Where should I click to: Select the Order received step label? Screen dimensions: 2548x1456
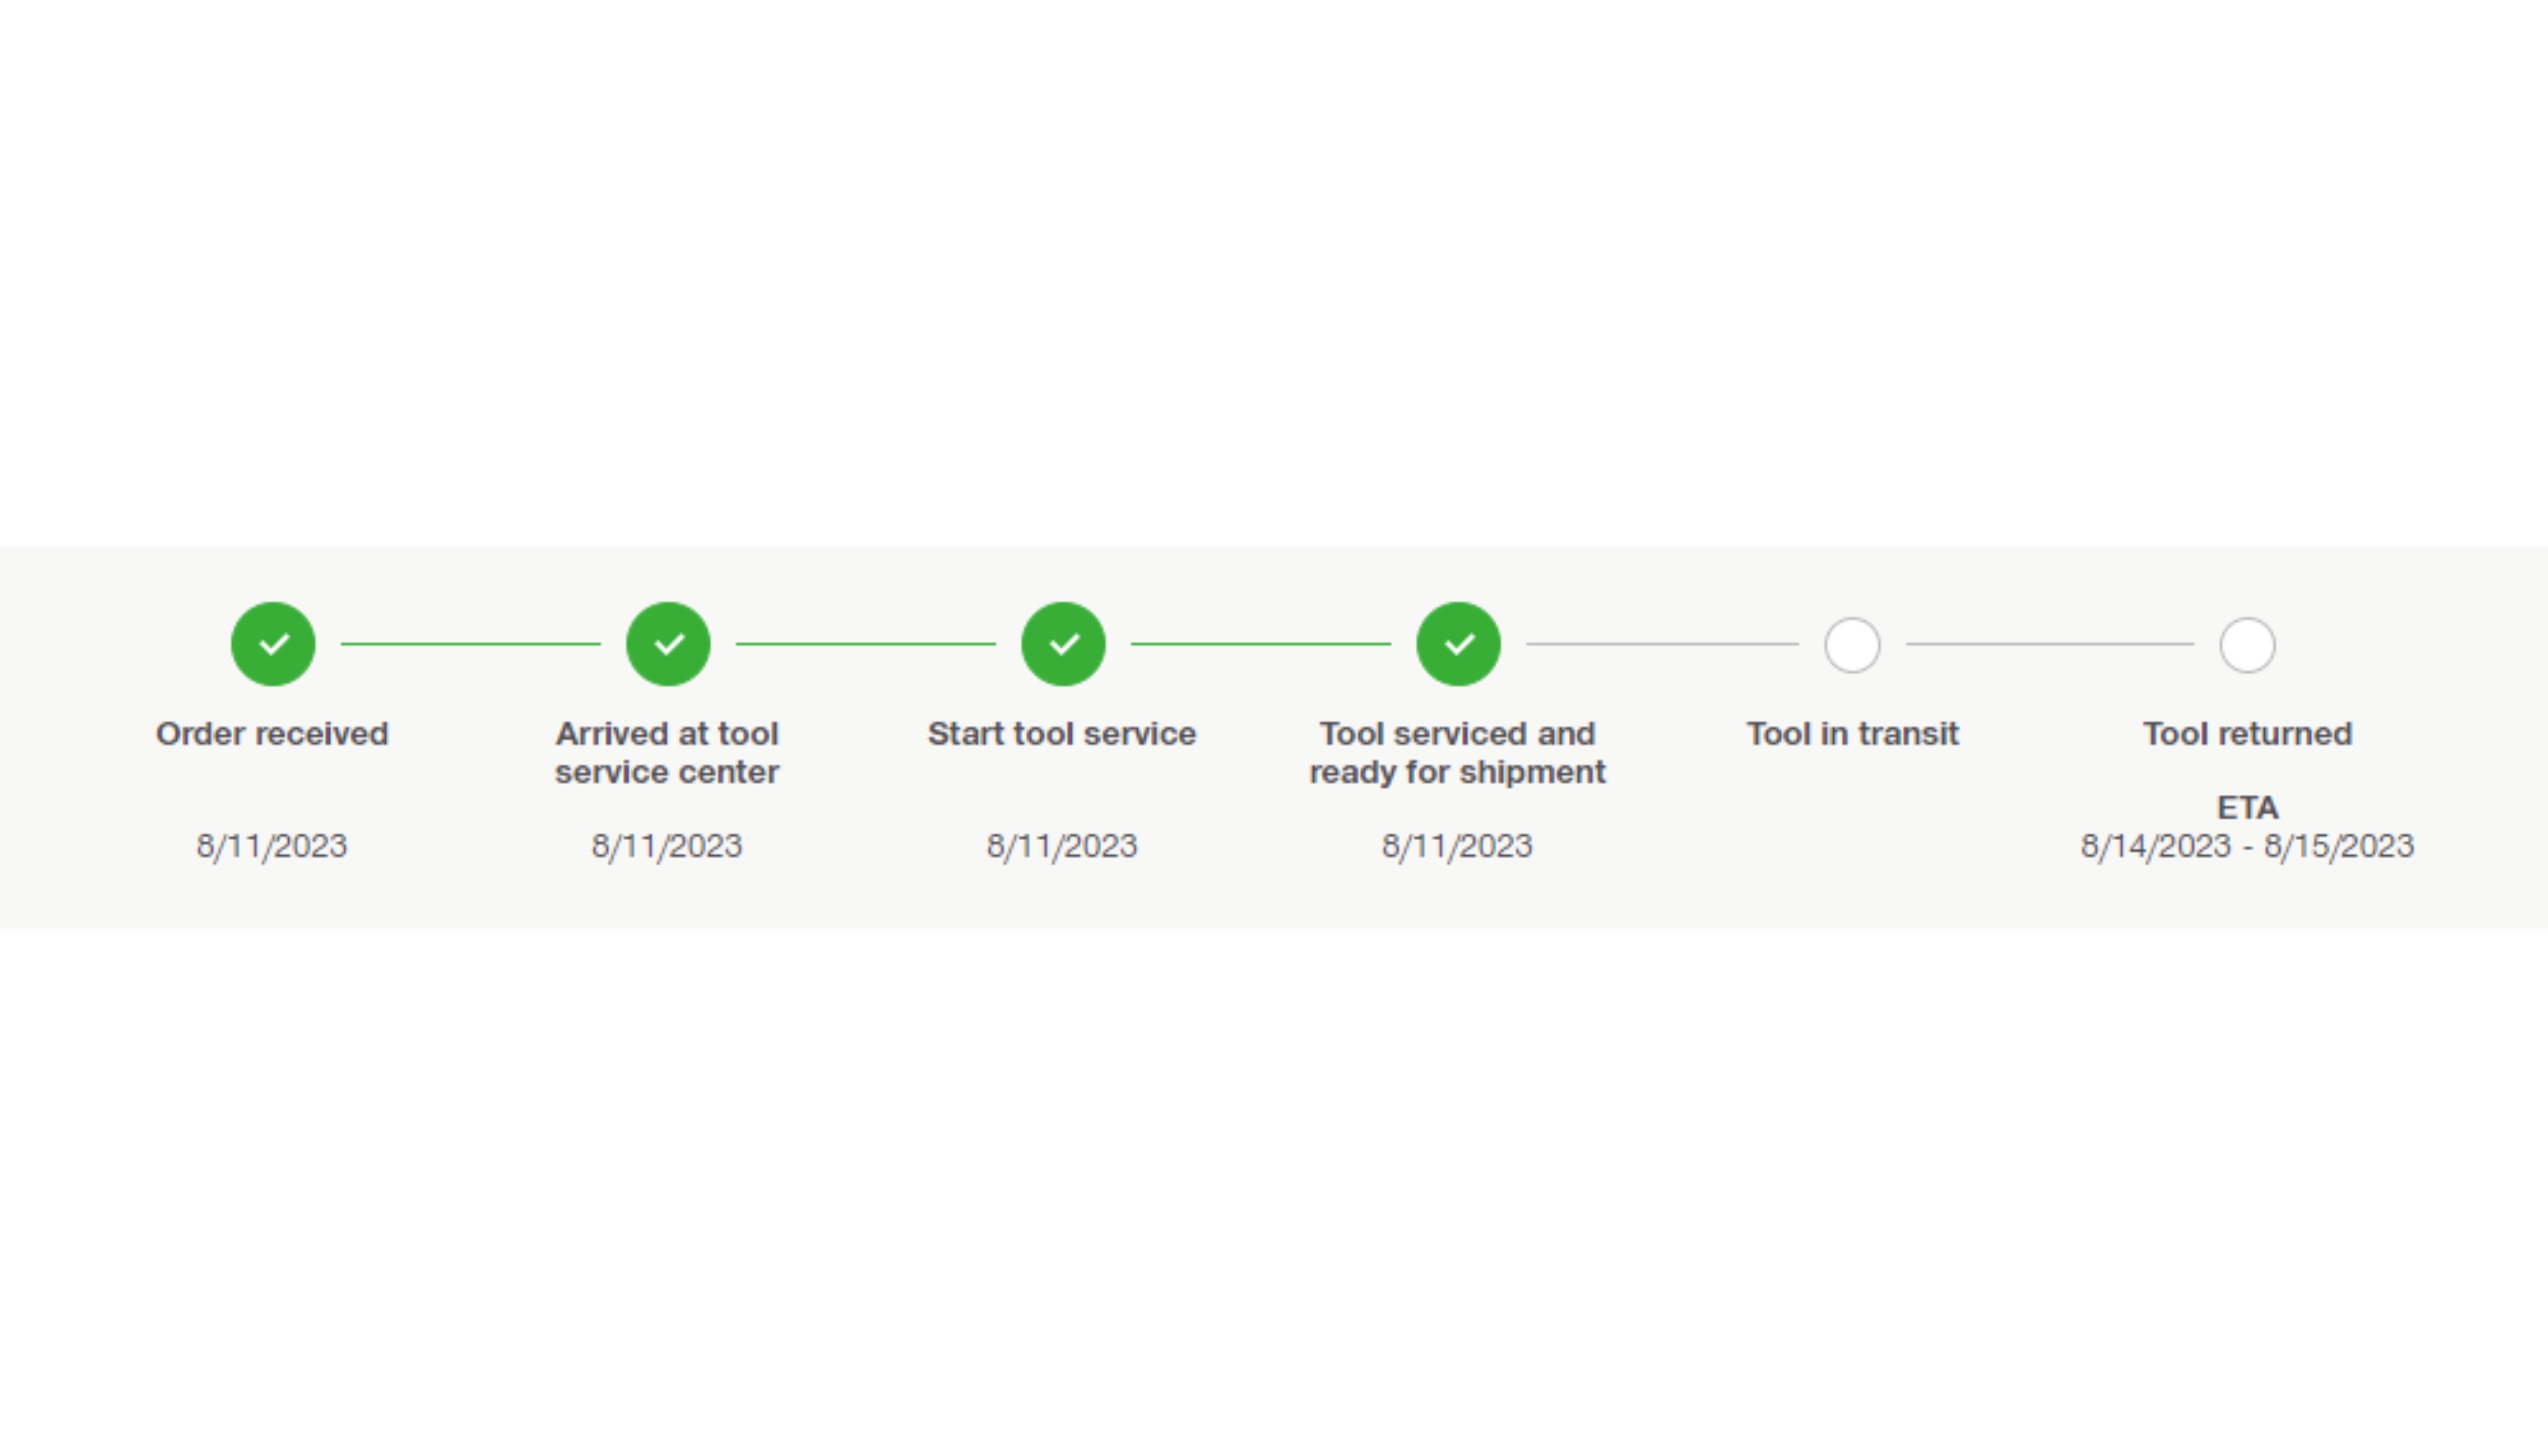click(272, 734)
